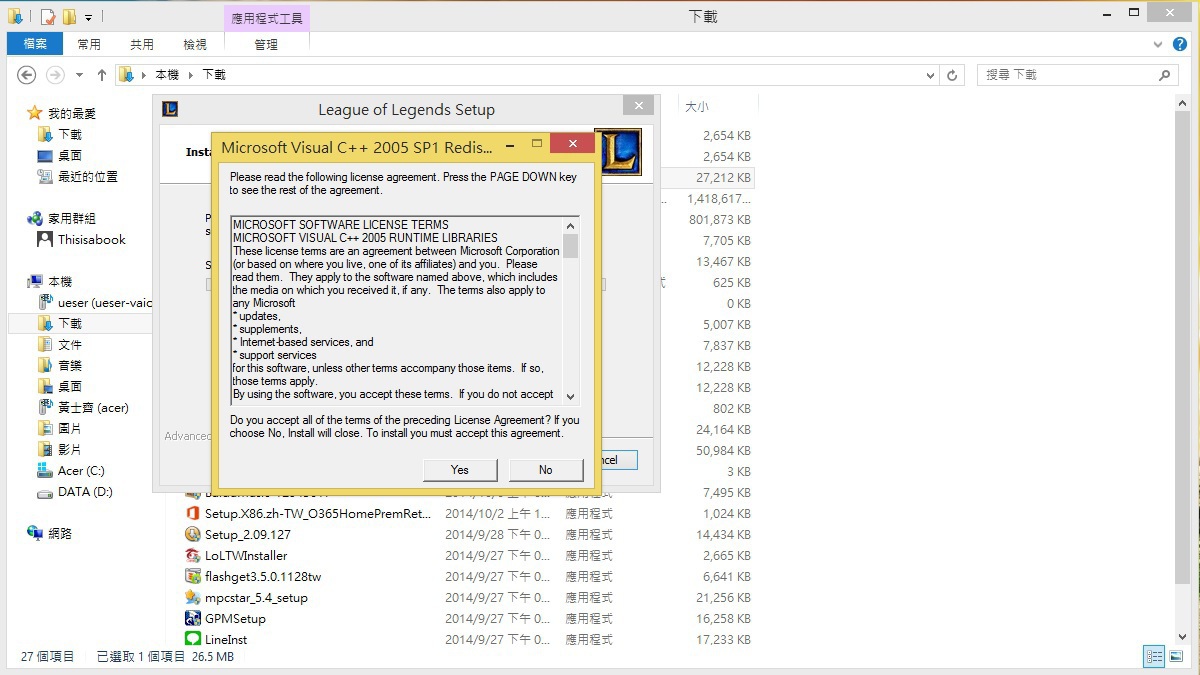Open the 文件 folder in navigation pane
Screen dimensions: 1200x675
[70, 345]
